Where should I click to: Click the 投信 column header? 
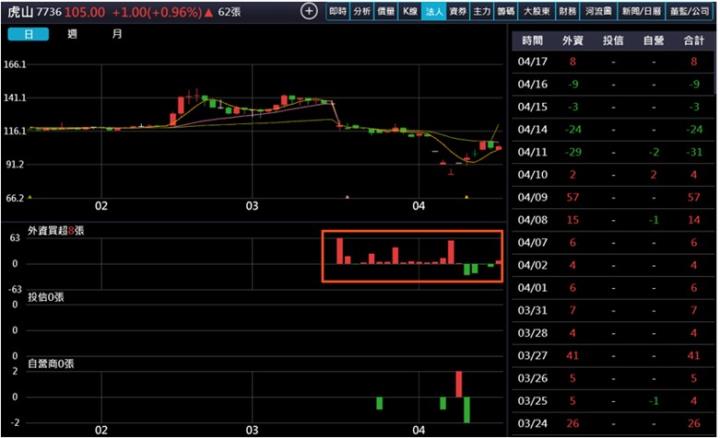pyautogui.click(x=613, y=40)
